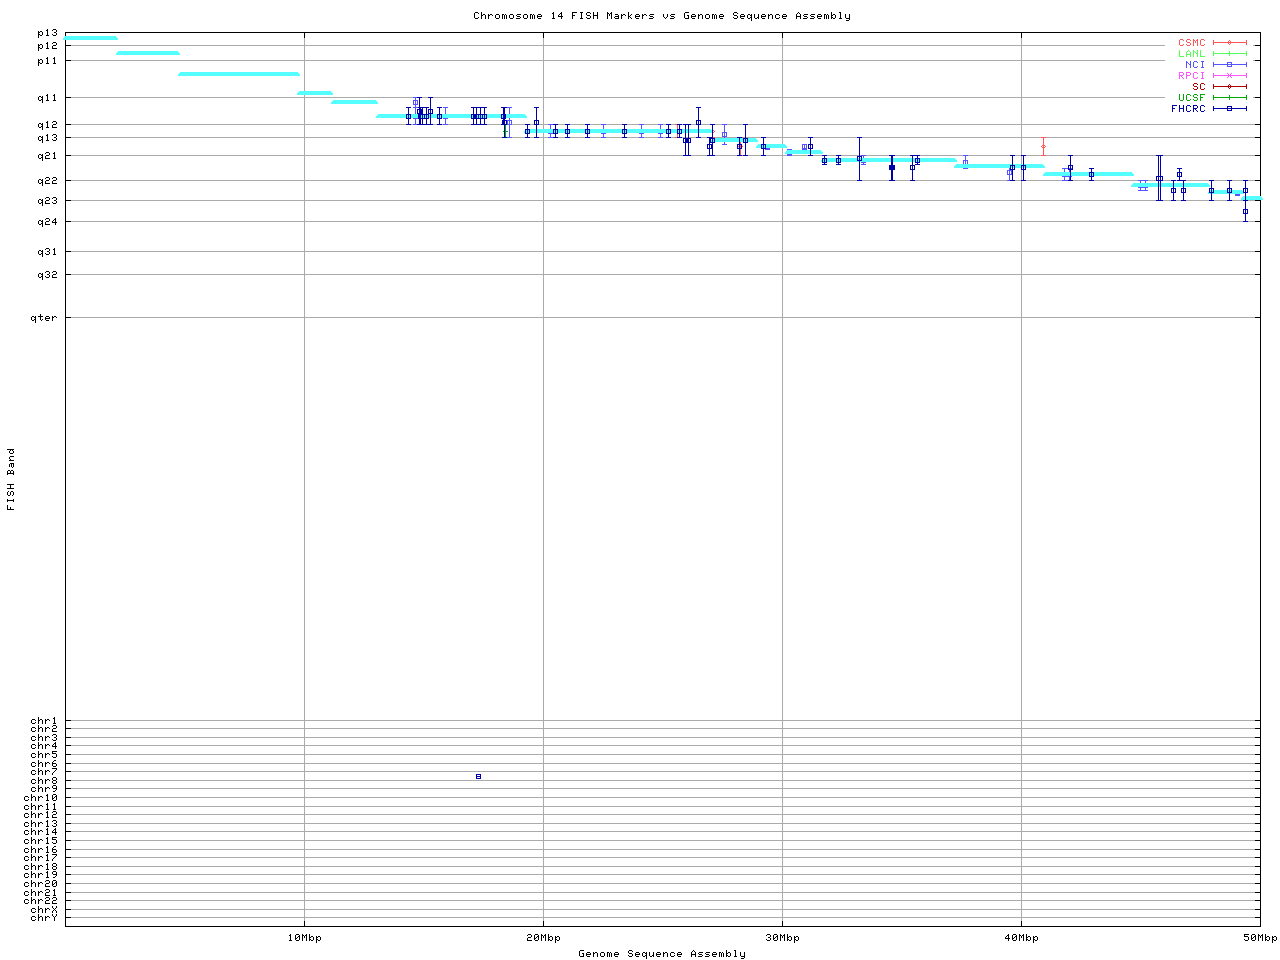Click the UCSF legend marker line

[1229, 97]
